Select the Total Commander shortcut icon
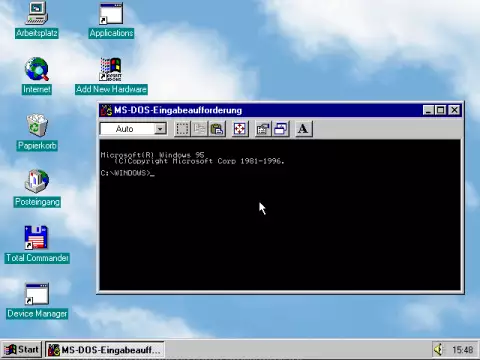Viewport: 480px width, 360px height. [37, 244]
